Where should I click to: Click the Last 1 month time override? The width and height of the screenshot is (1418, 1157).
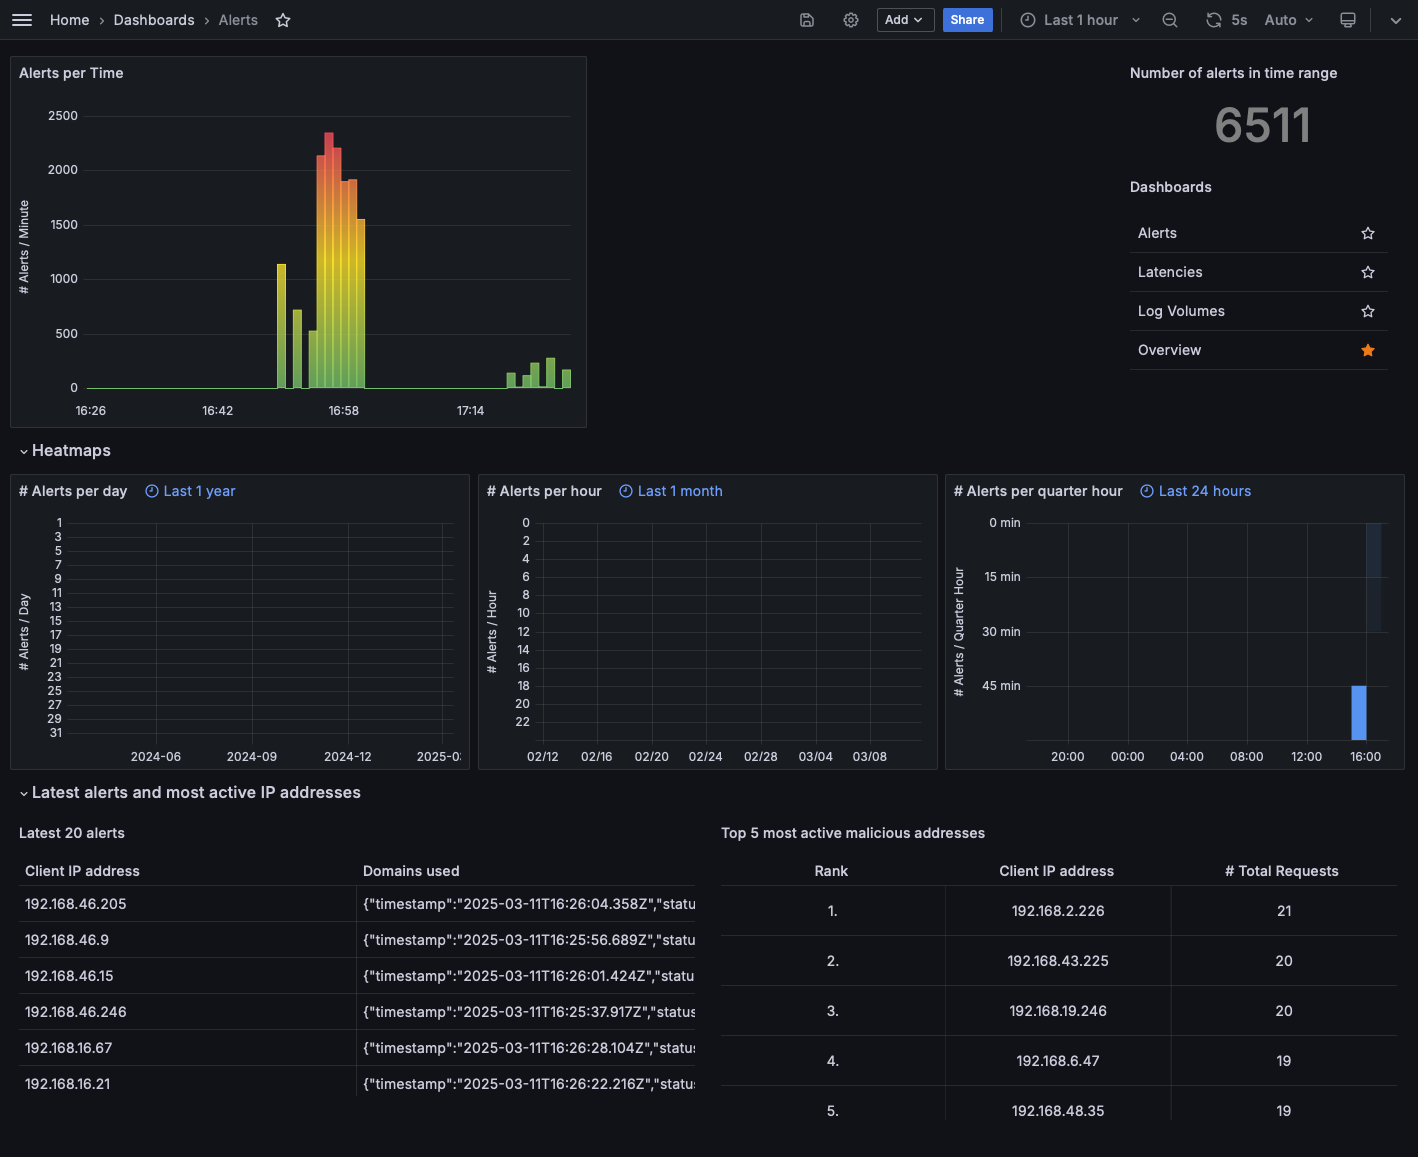click(x=671, y=491)
